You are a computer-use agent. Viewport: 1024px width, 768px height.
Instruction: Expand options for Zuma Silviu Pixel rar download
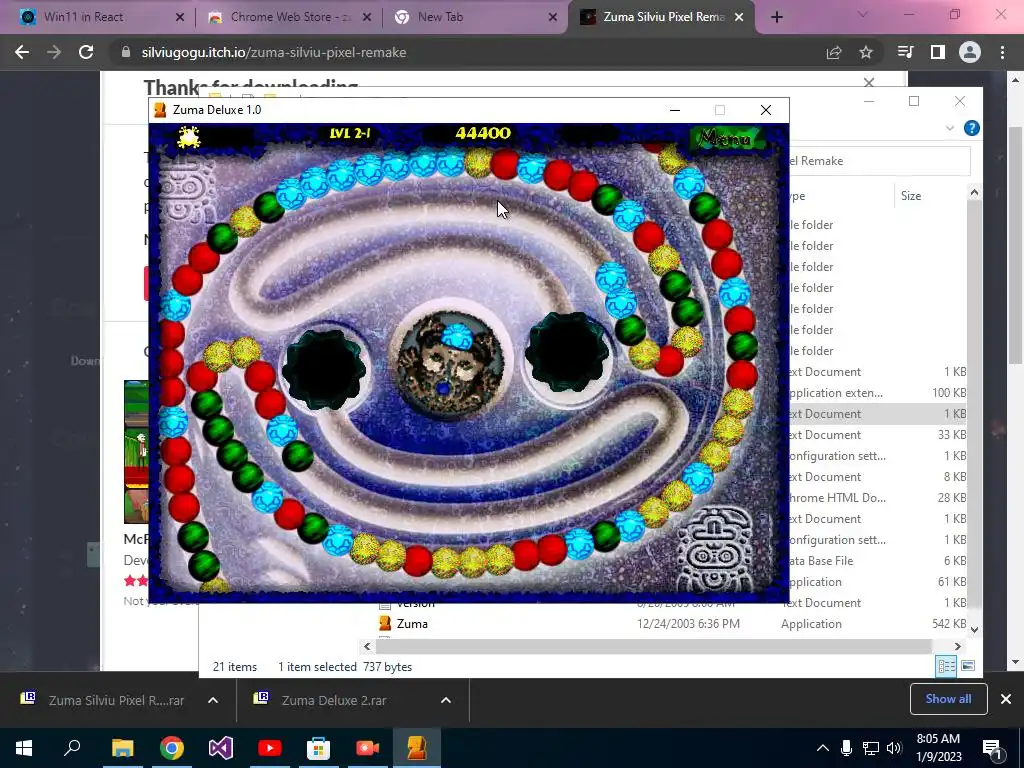pyautogui.click(x=213, y=700)
